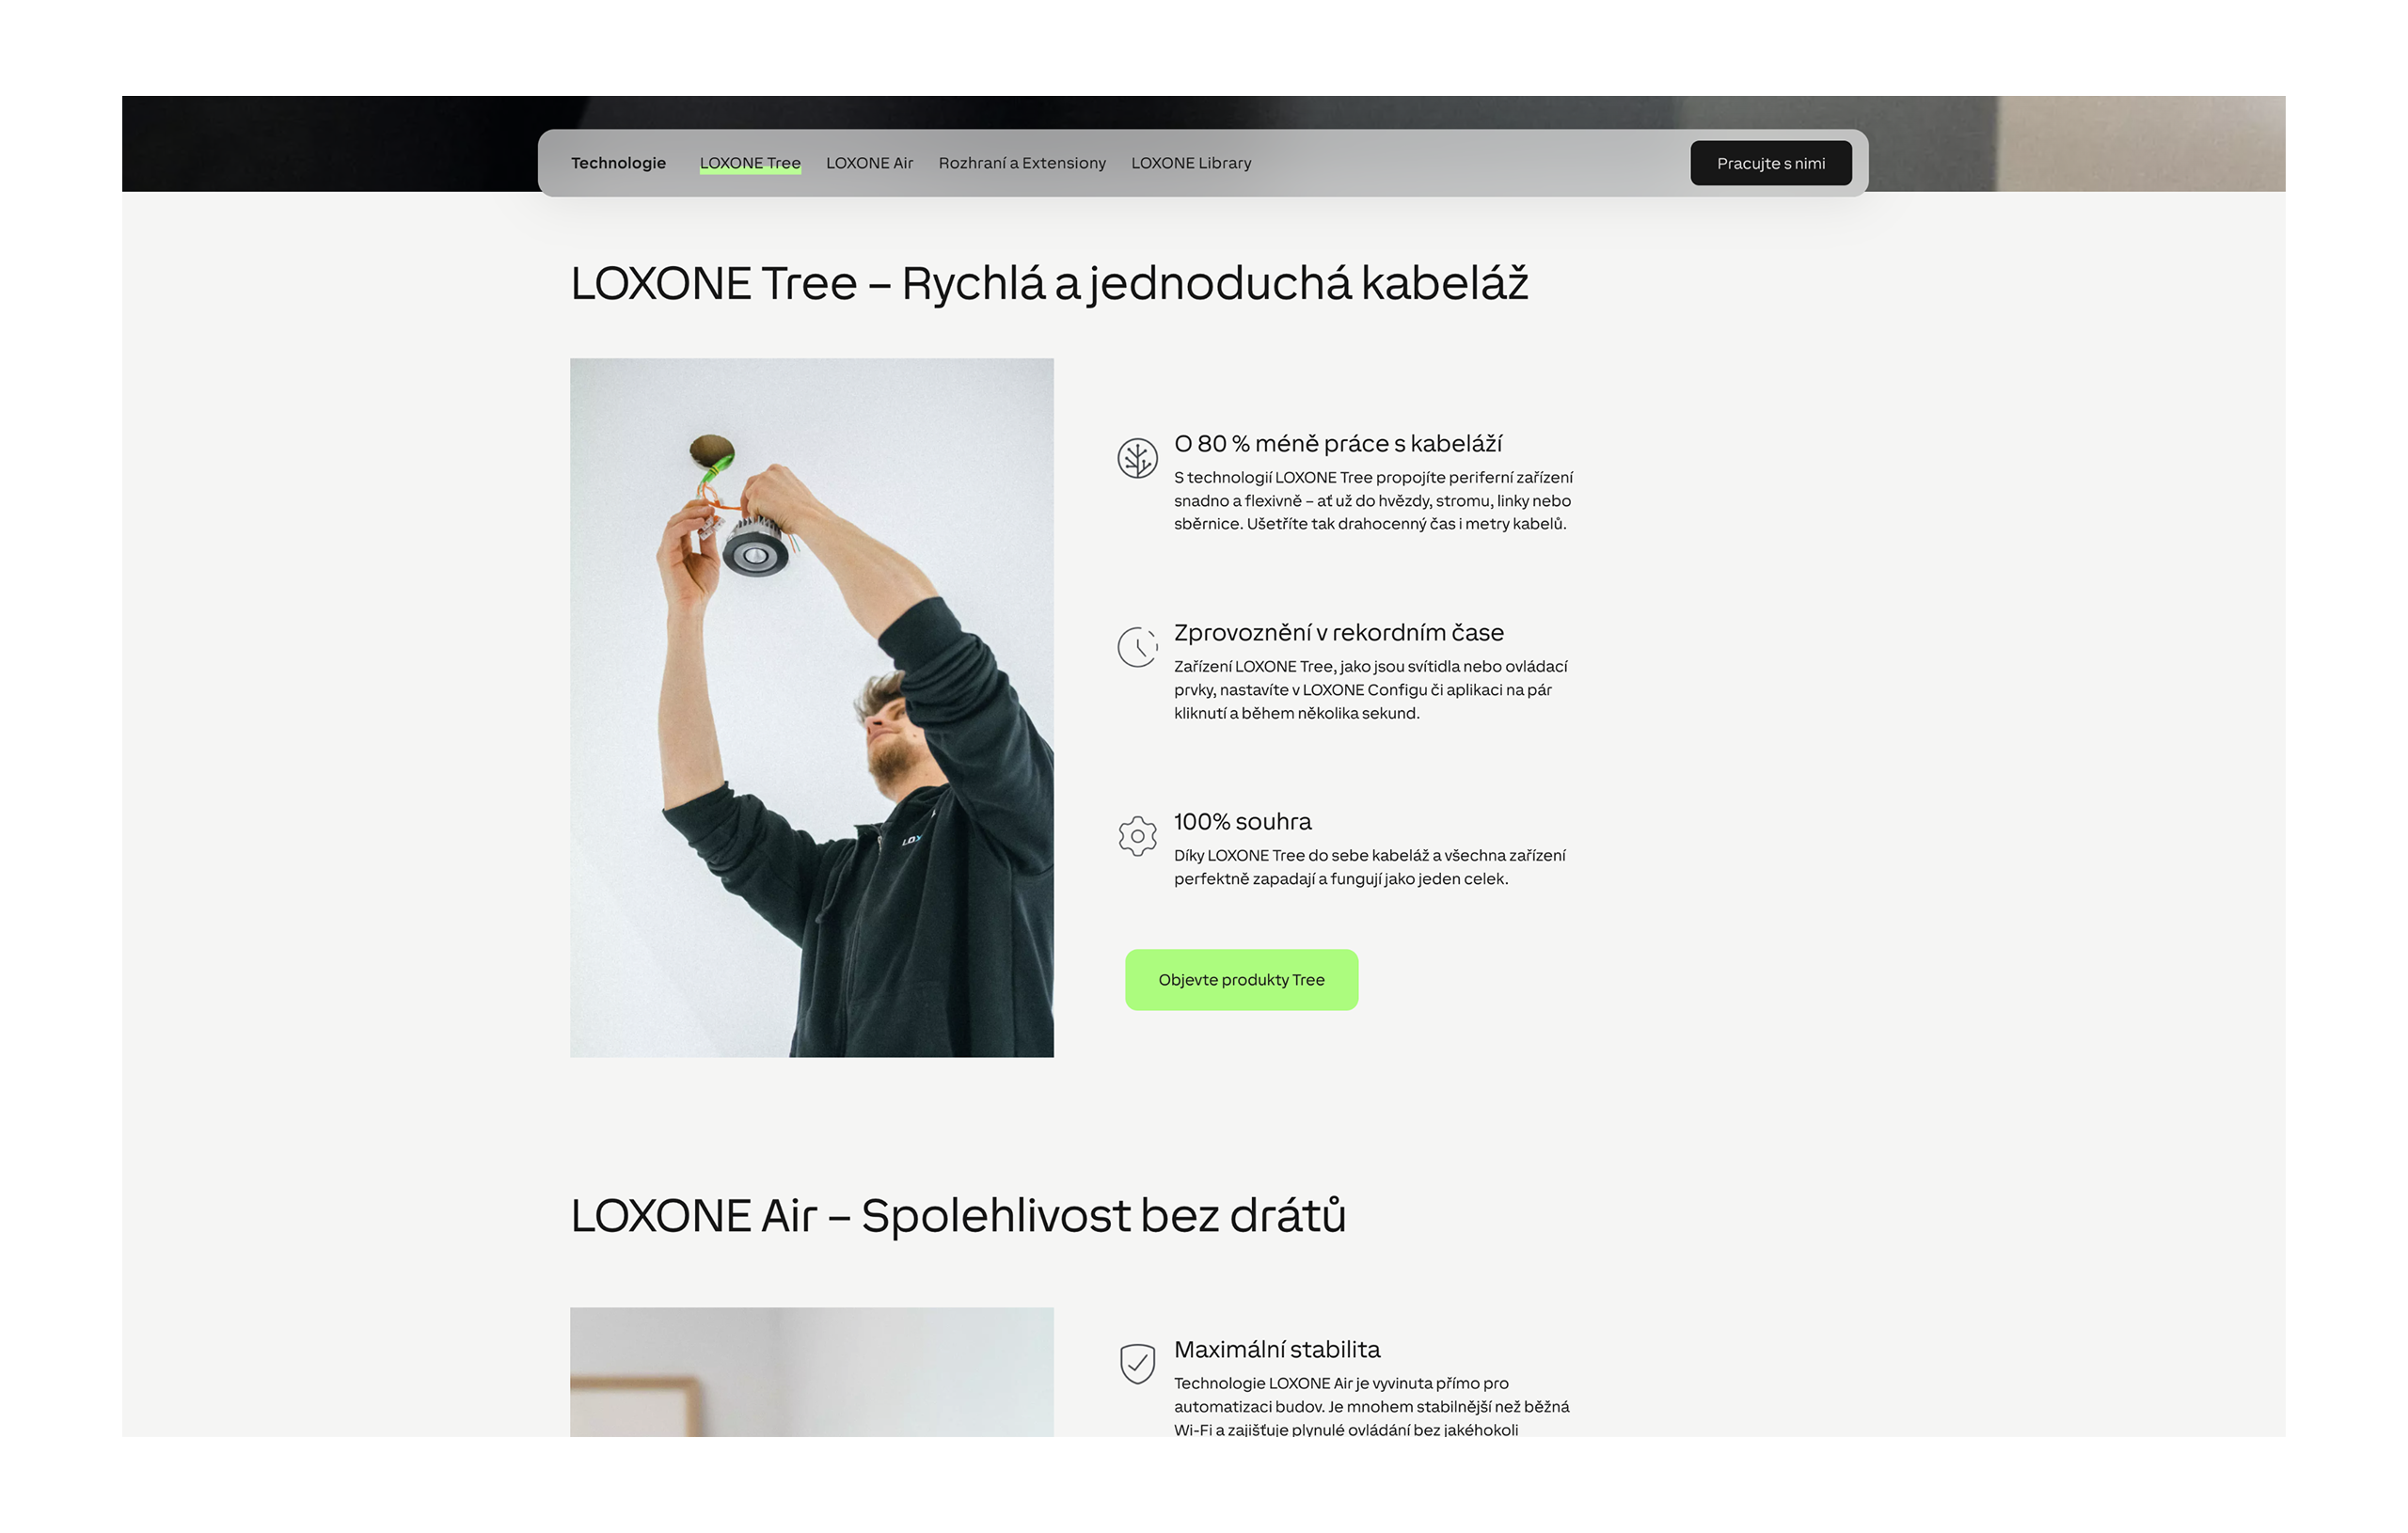This screenshot has height=1533, width=2408.
Task: Click the 'Maximální stabilita' title
Action: [x=1277, y=1350]
